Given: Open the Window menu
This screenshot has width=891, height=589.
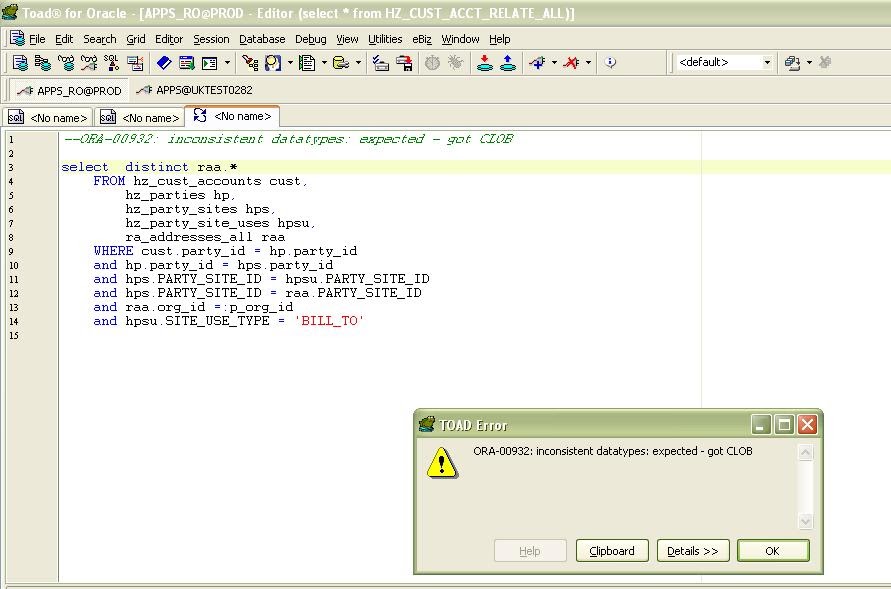Looking at the screenshot, I should [x=460, y=39].
